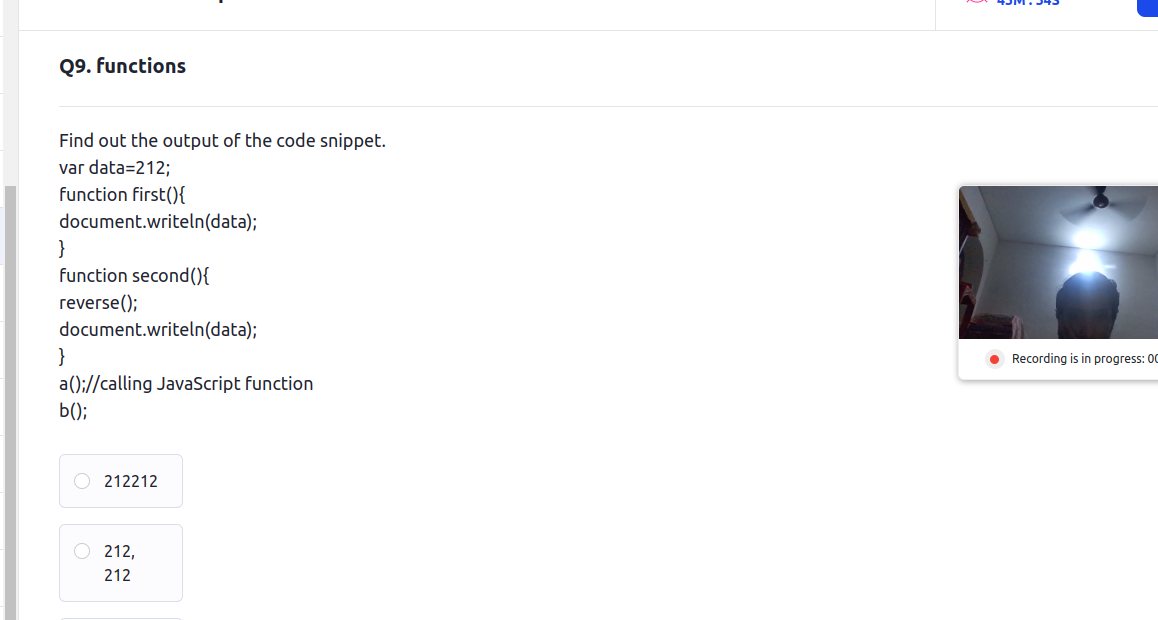Click the red recording indicator dot
1158x620 pixels.
click(994, 359)
